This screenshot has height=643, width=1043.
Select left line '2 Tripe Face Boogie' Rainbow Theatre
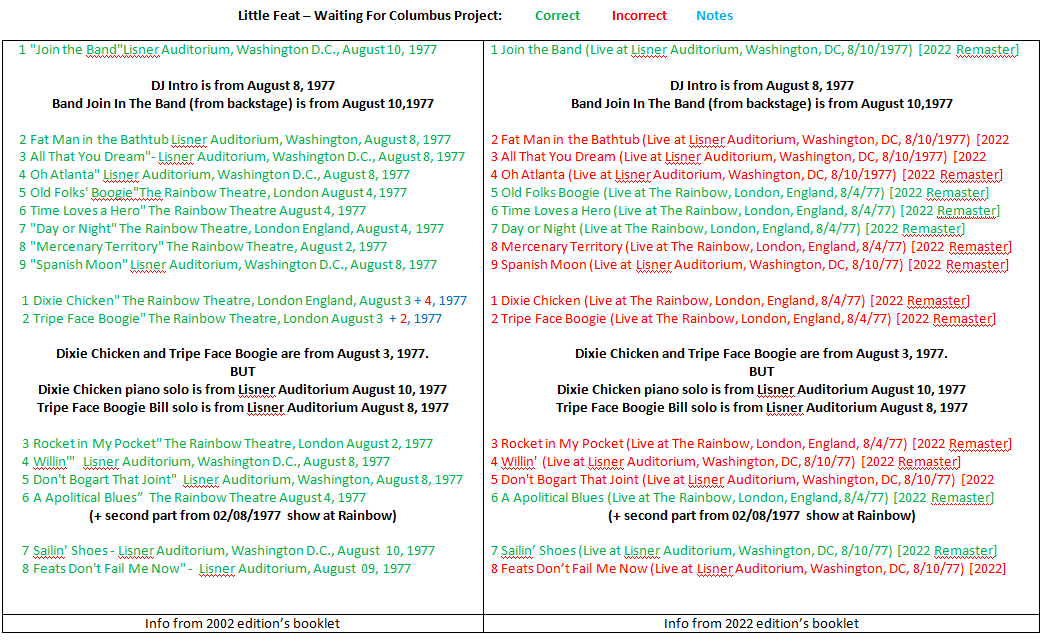[231, 319]
